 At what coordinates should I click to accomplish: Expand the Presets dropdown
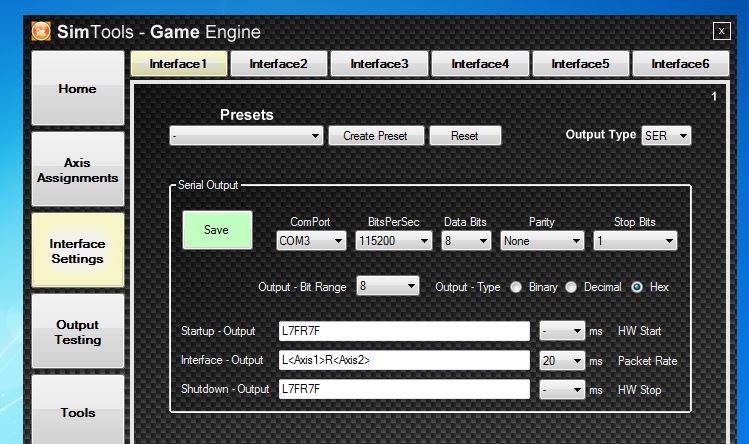246,136
